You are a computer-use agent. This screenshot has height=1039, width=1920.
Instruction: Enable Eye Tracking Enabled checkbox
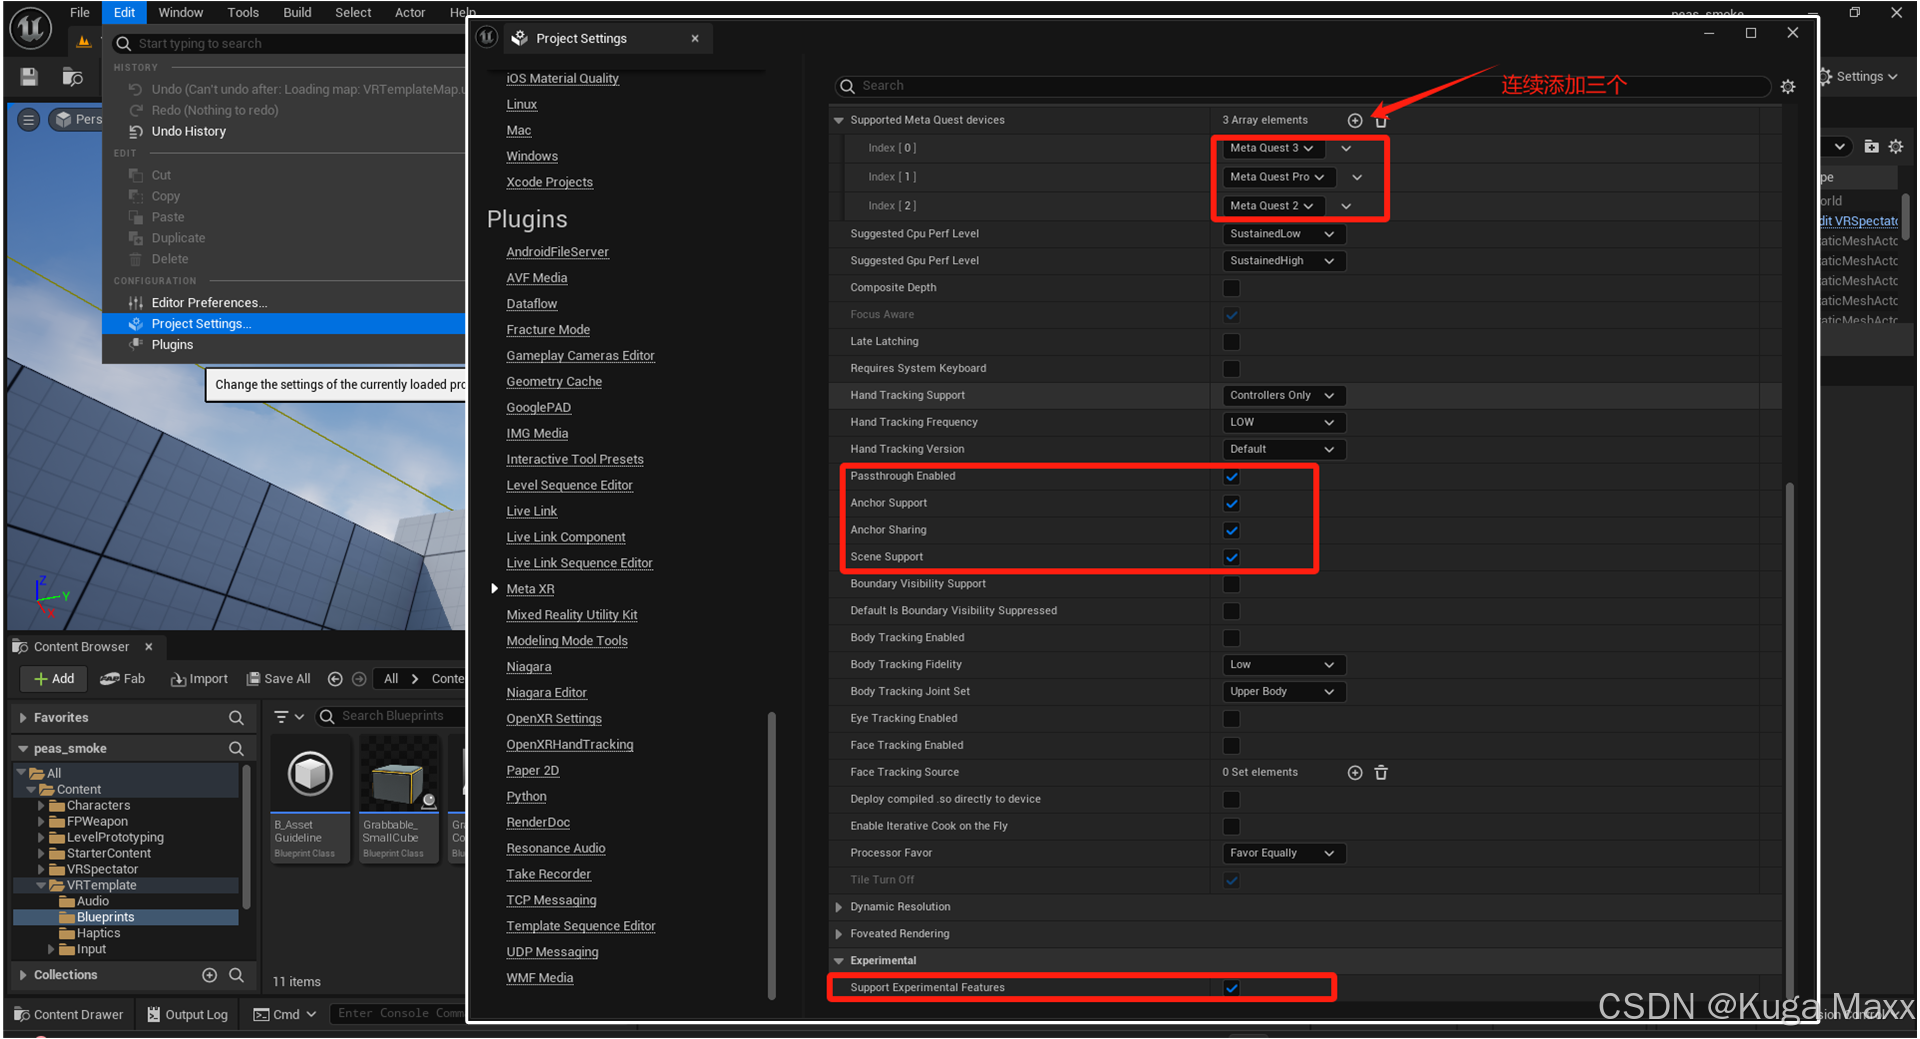1232,719
